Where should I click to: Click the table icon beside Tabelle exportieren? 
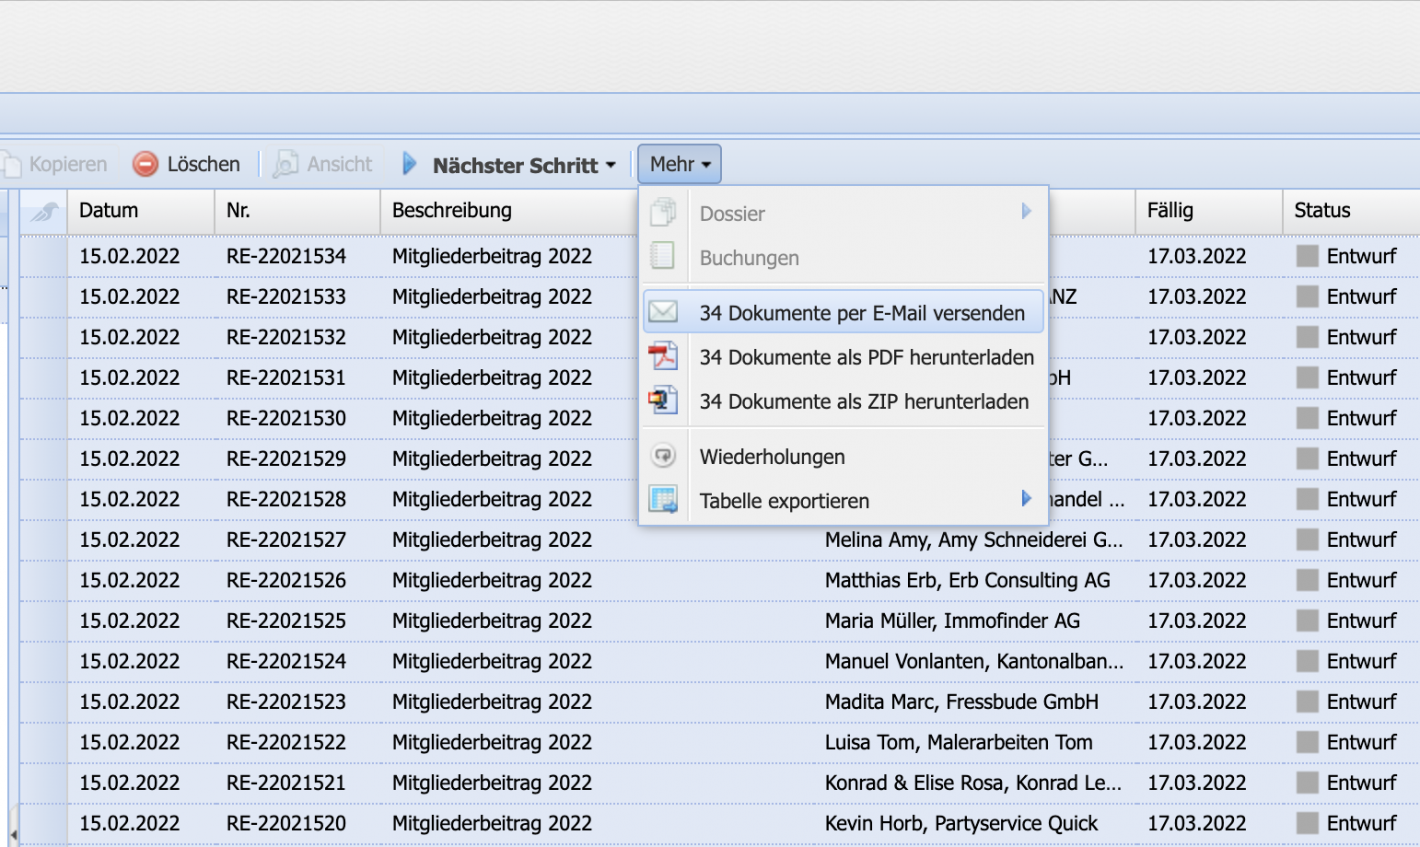(662, 500)
